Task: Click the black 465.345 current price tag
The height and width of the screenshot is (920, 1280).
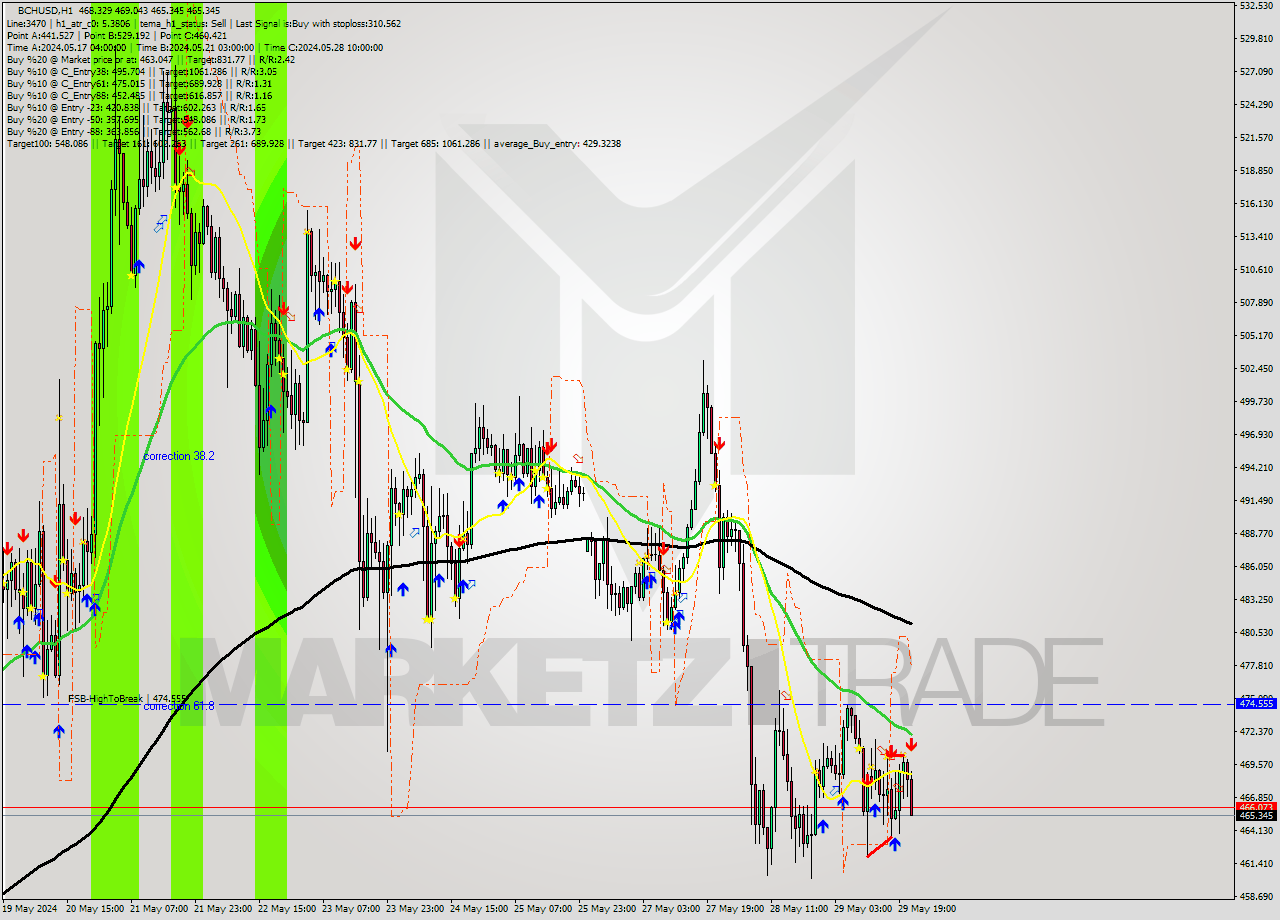Action: [1256, 816]
